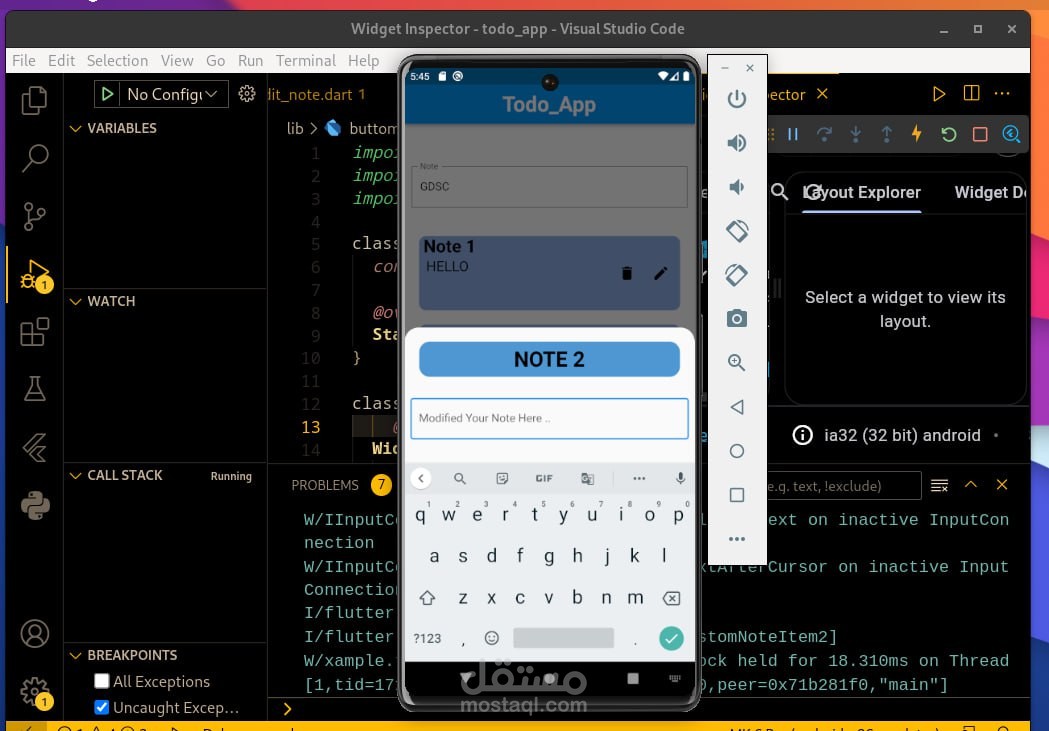Click emulator Back triangle button

click(737, 407)
